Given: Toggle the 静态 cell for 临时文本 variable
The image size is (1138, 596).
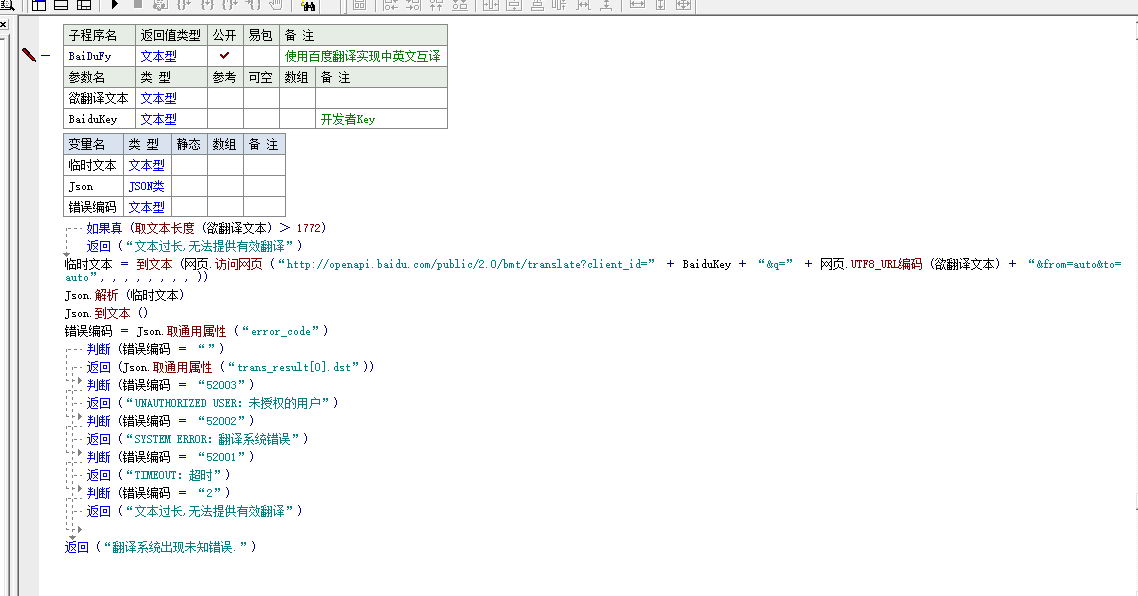Looking at the screenshot, I should 188,165.
